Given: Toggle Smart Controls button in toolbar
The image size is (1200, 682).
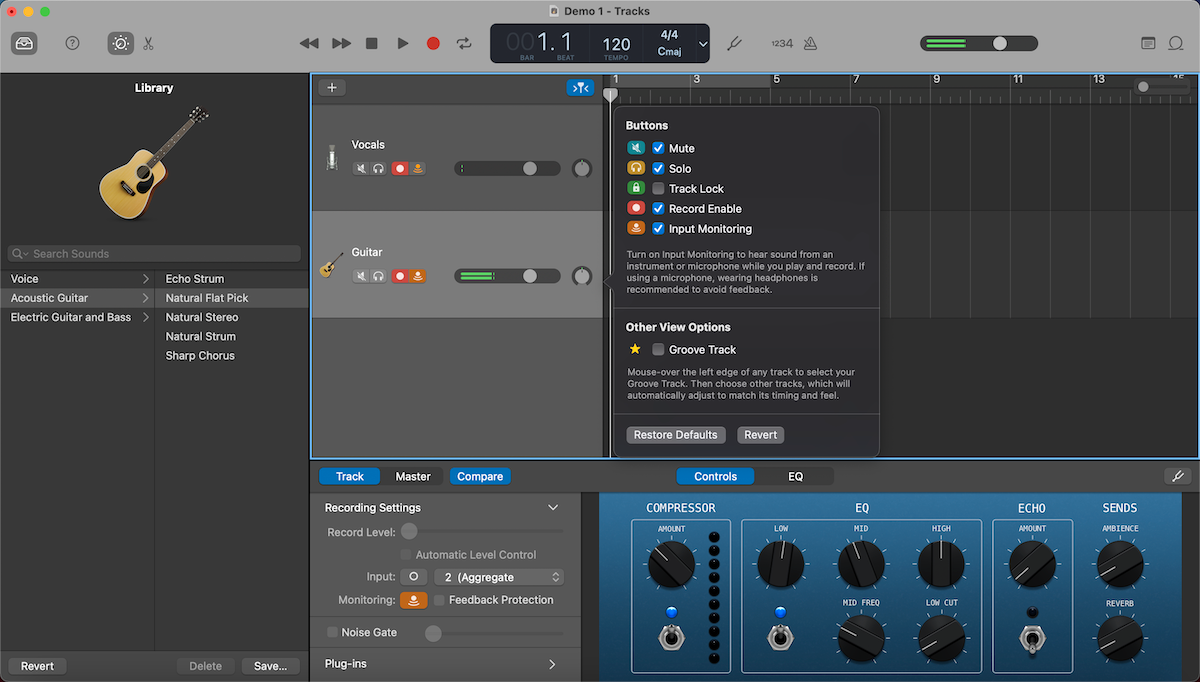Looking at the screenshot, I should click(121, 43).
